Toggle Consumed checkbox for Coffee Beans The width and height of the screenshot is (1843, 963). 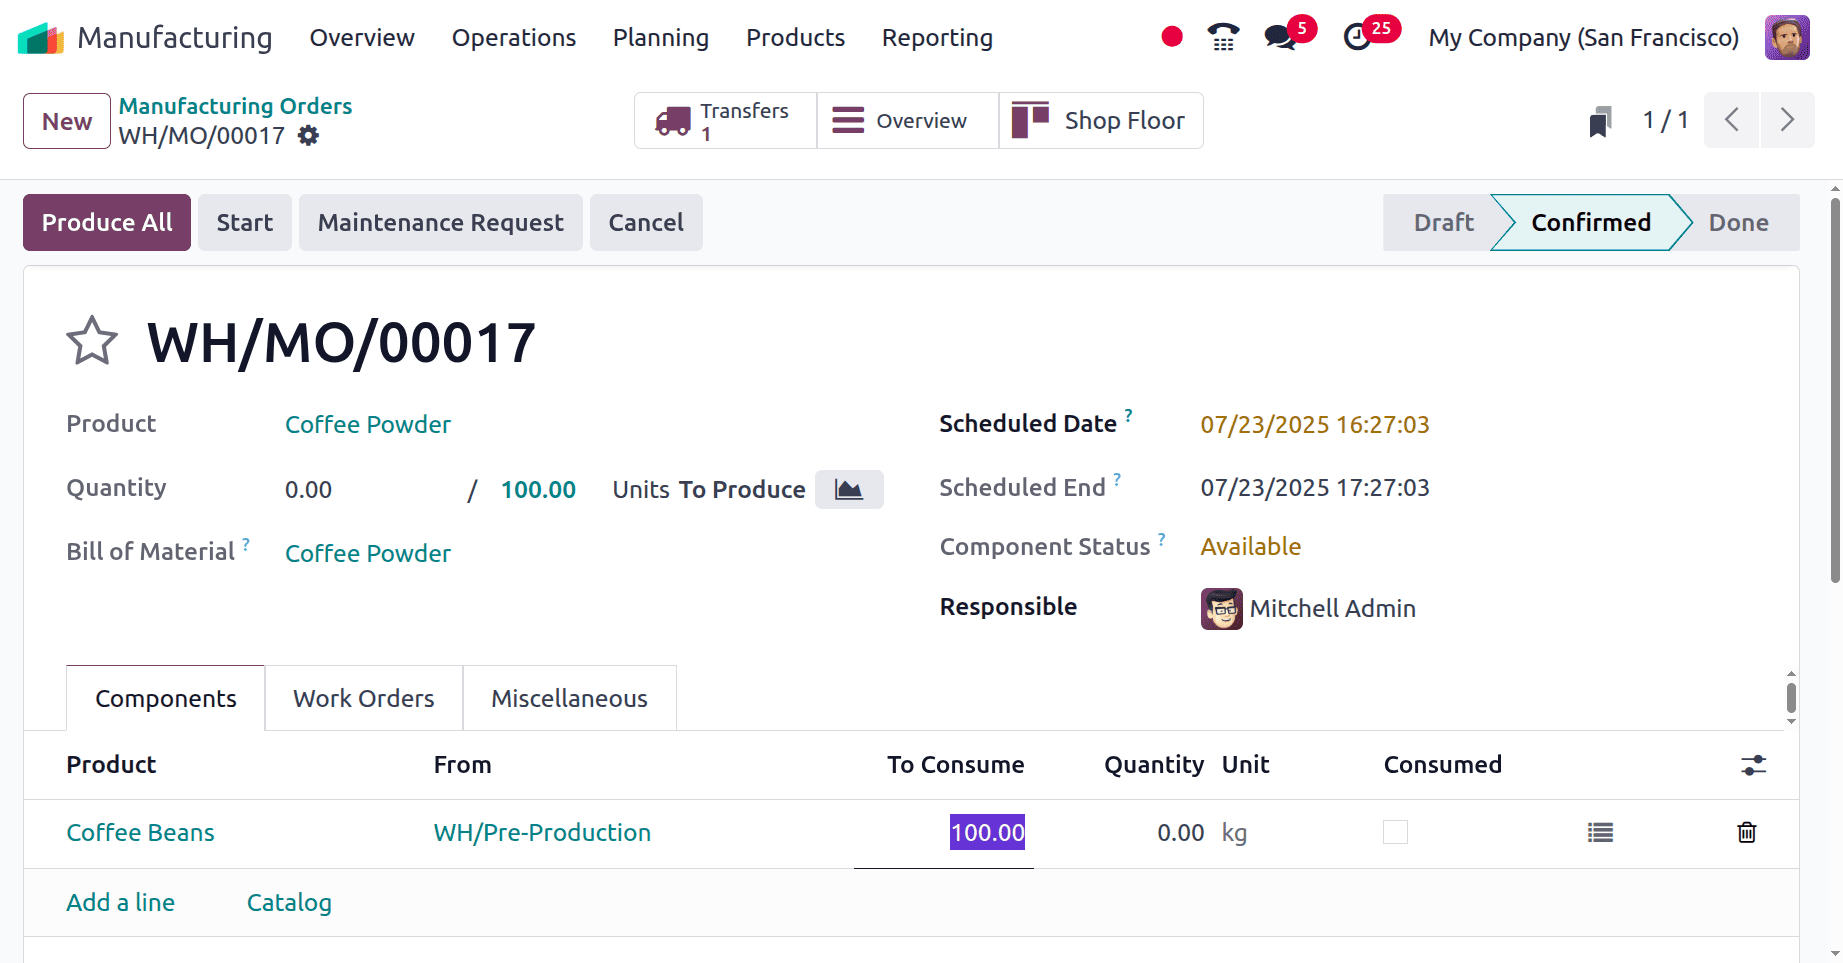pos(1395,832)
